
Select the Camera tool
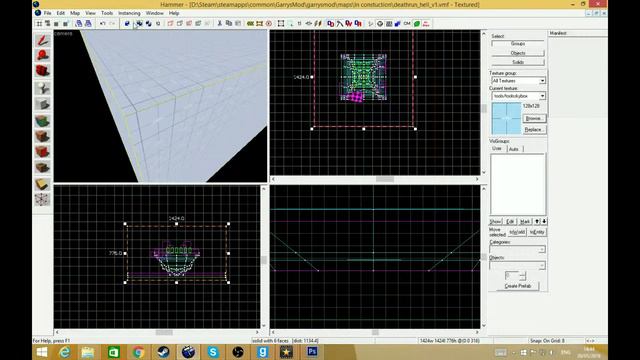coord(42,71)
